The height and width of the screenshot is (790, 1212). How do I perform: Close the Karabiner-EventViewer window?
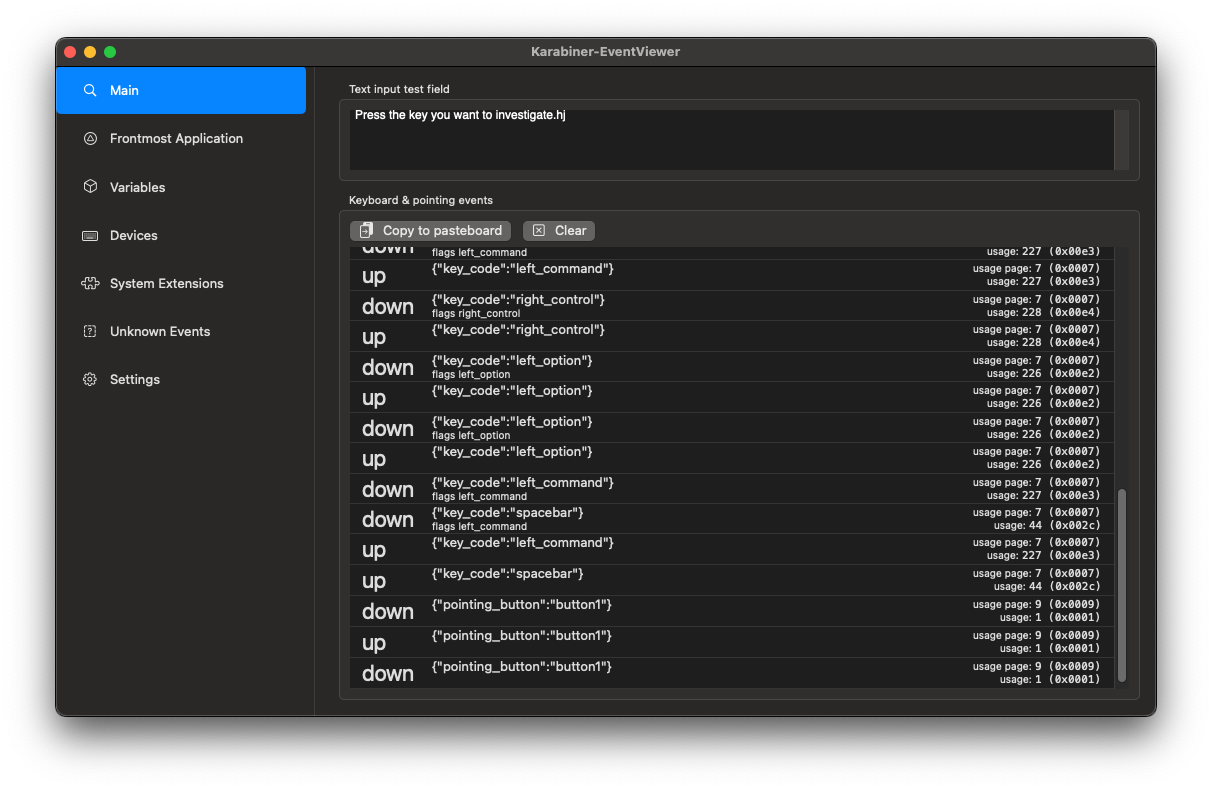70,52
